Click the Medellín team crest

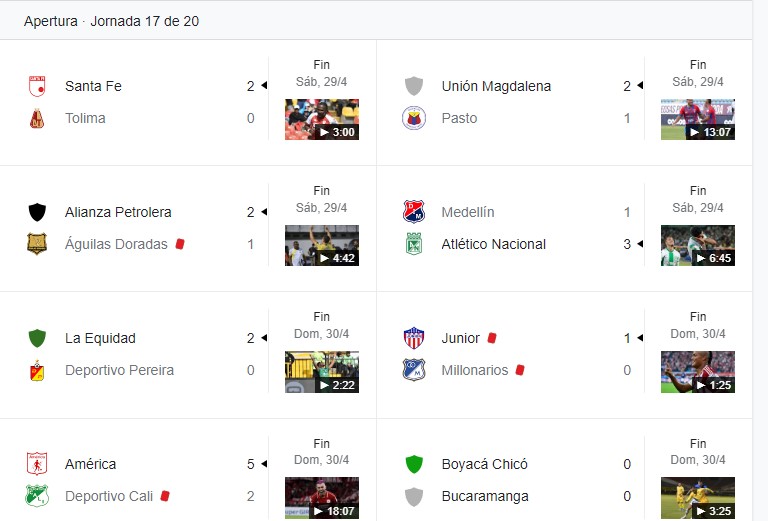(x=414, y=212)
